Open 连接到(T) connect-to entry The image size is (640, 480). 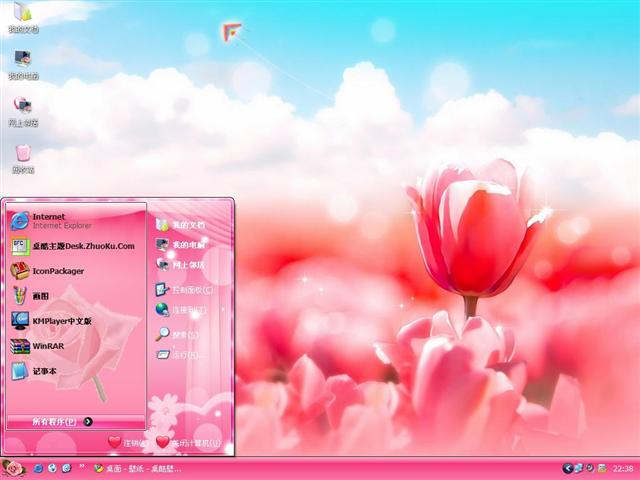pos(190,310)
